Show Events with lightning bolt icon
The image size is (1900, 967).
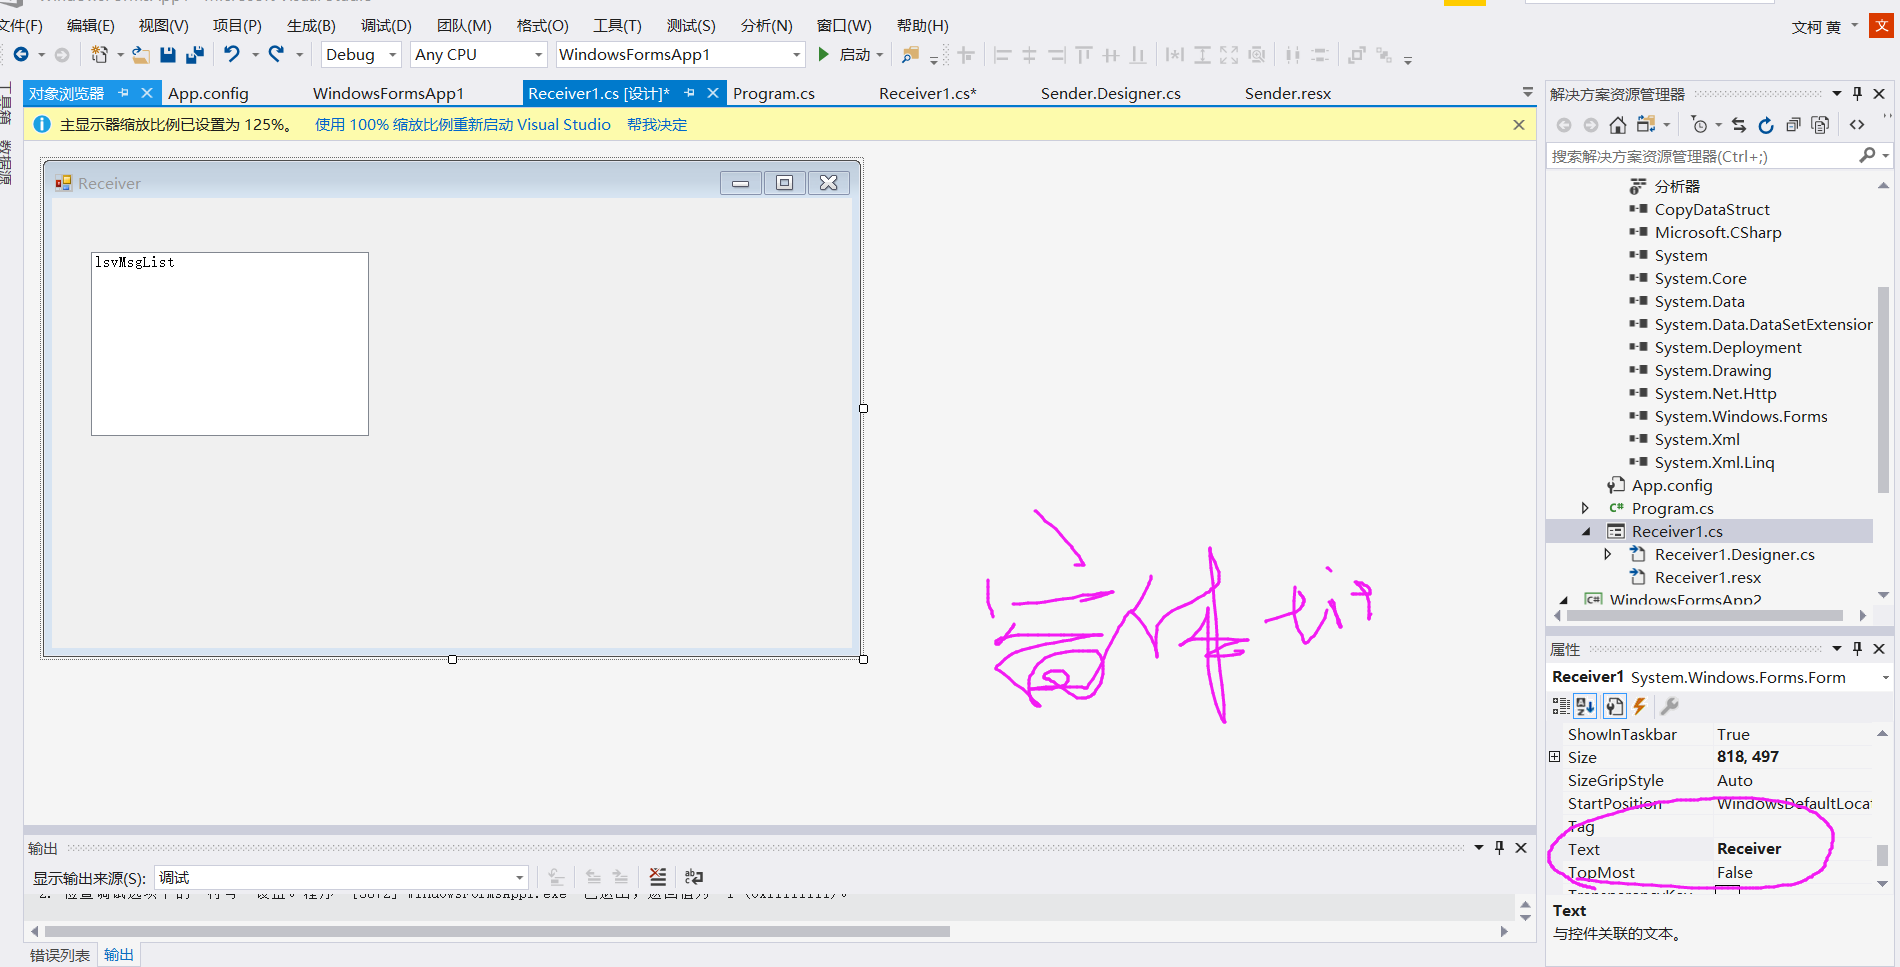1640,706
